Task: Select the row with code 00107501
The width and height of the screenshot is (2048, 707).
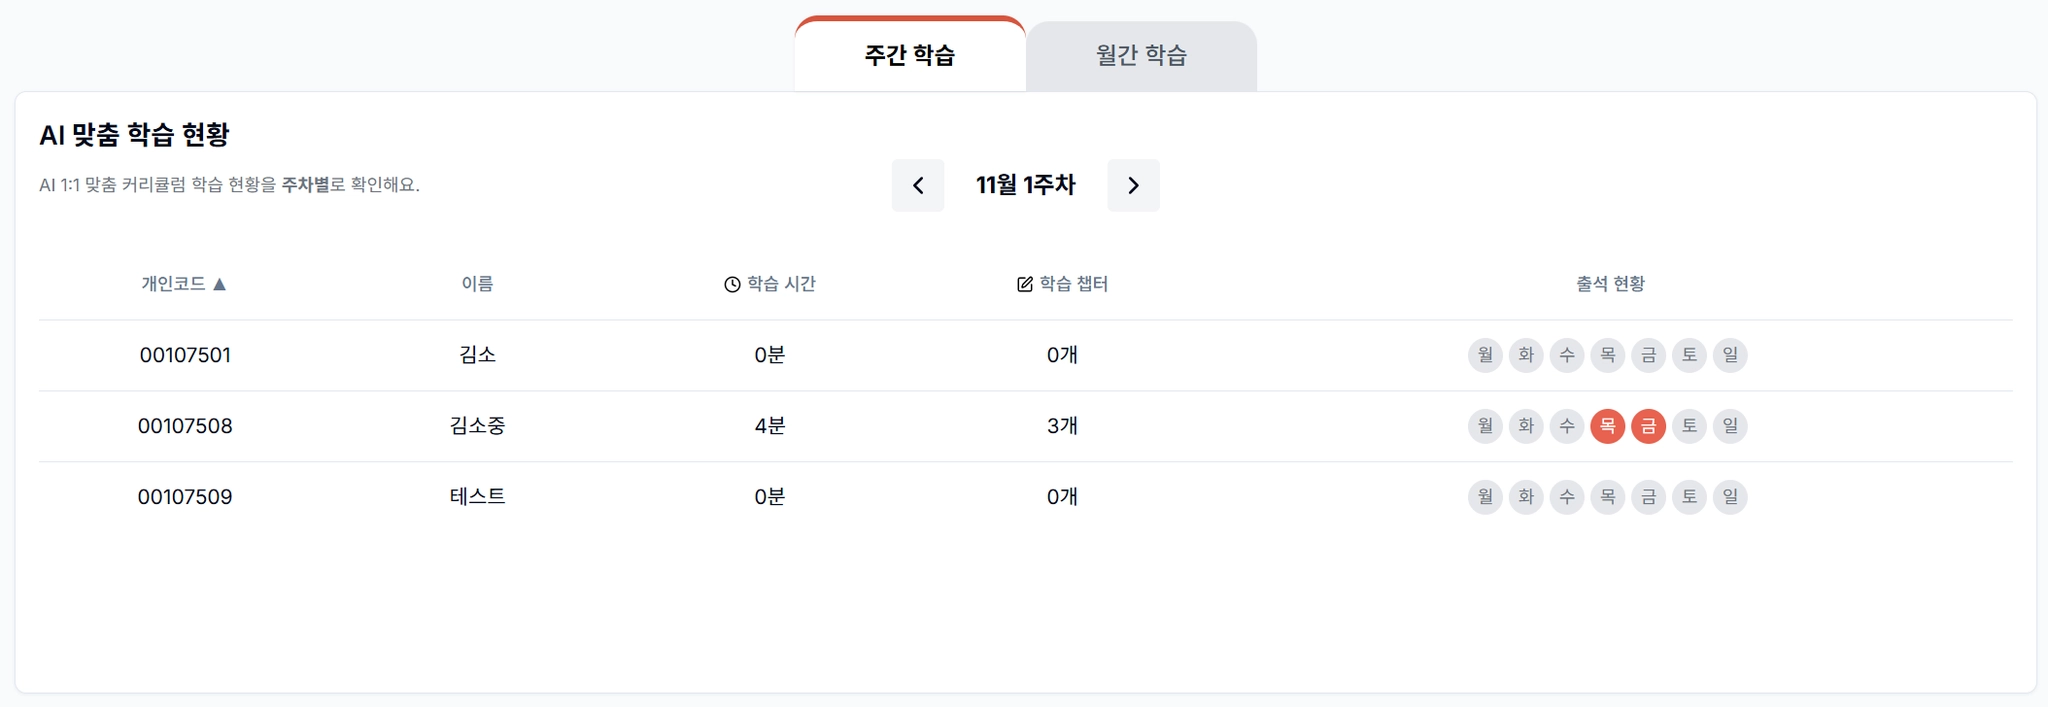Action: 1025,355
